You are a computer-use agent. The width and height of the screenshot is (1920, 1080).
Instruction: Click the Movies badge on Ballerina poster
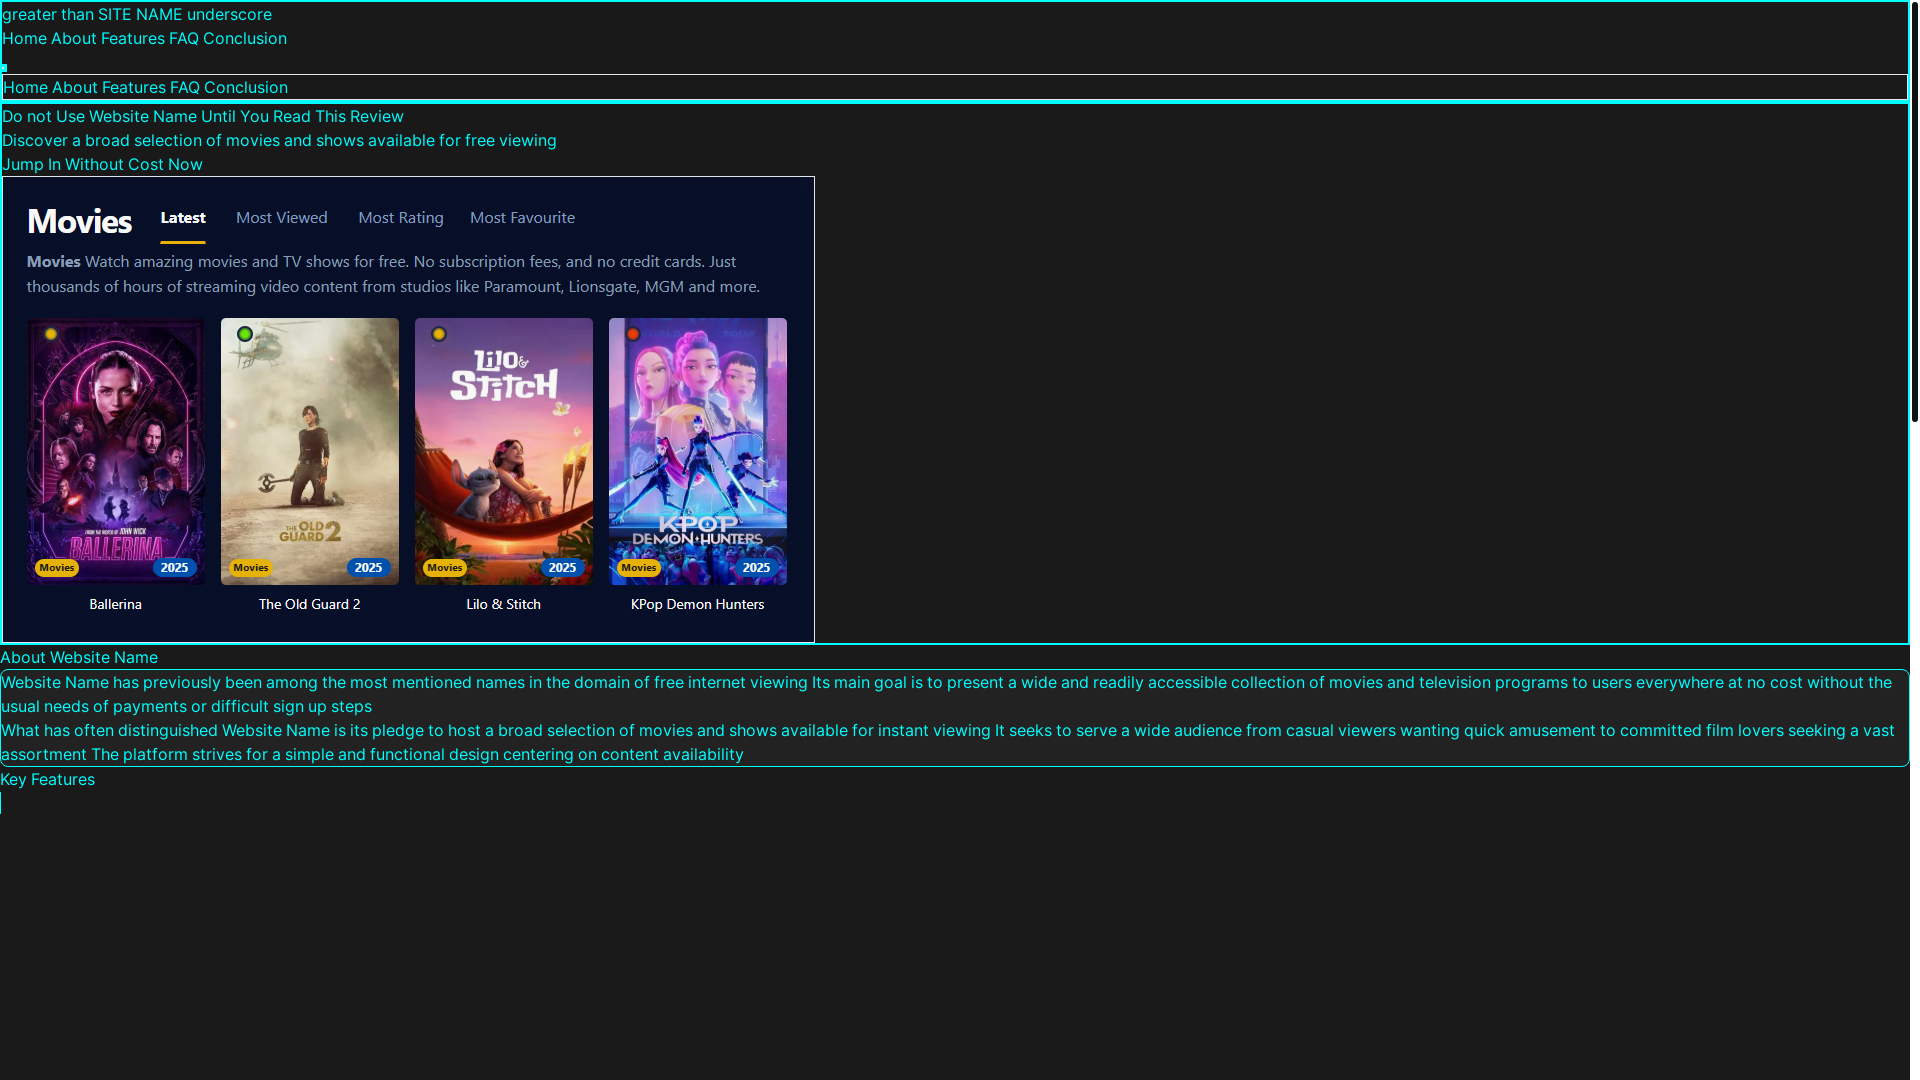(x=57, y=568)
